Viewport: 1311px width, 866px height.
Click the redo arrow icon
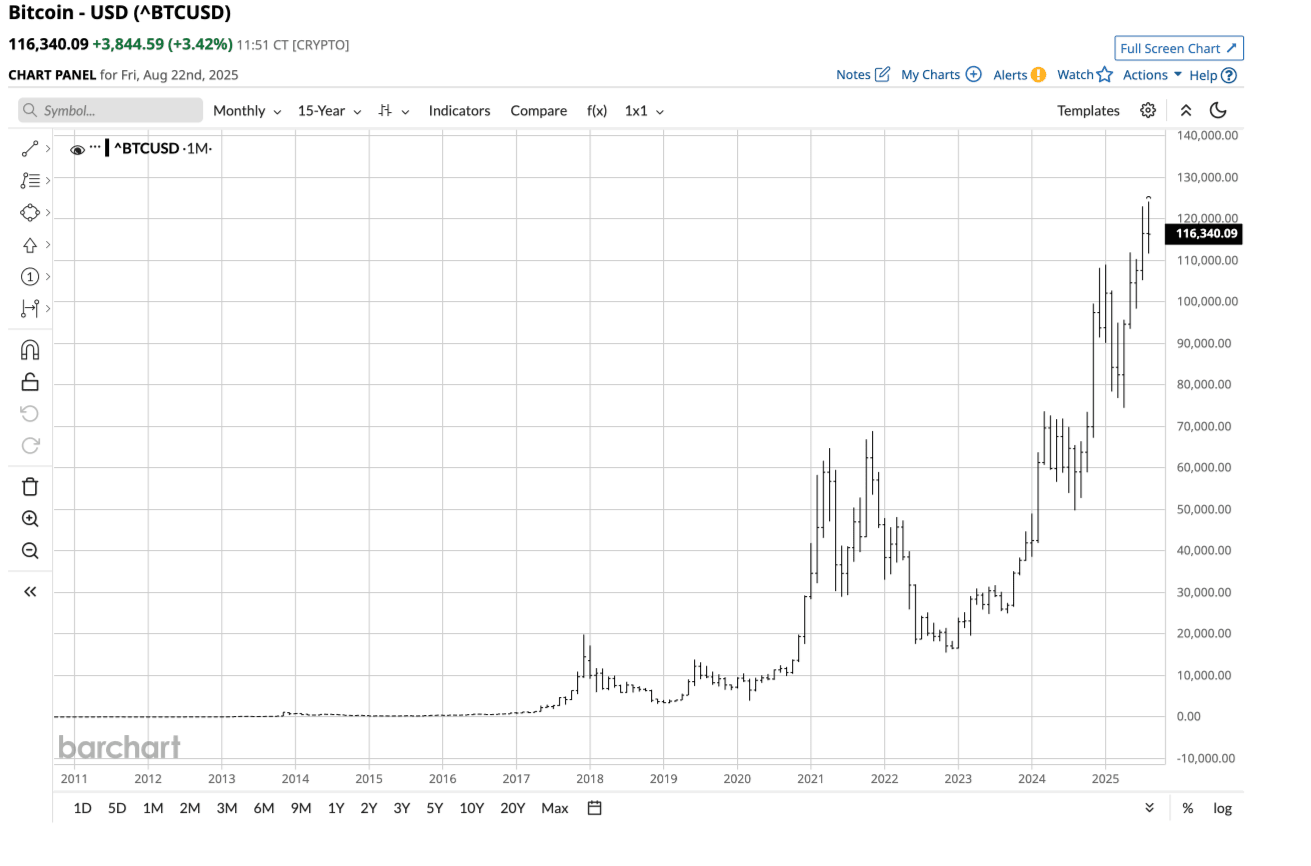point(30,445)
